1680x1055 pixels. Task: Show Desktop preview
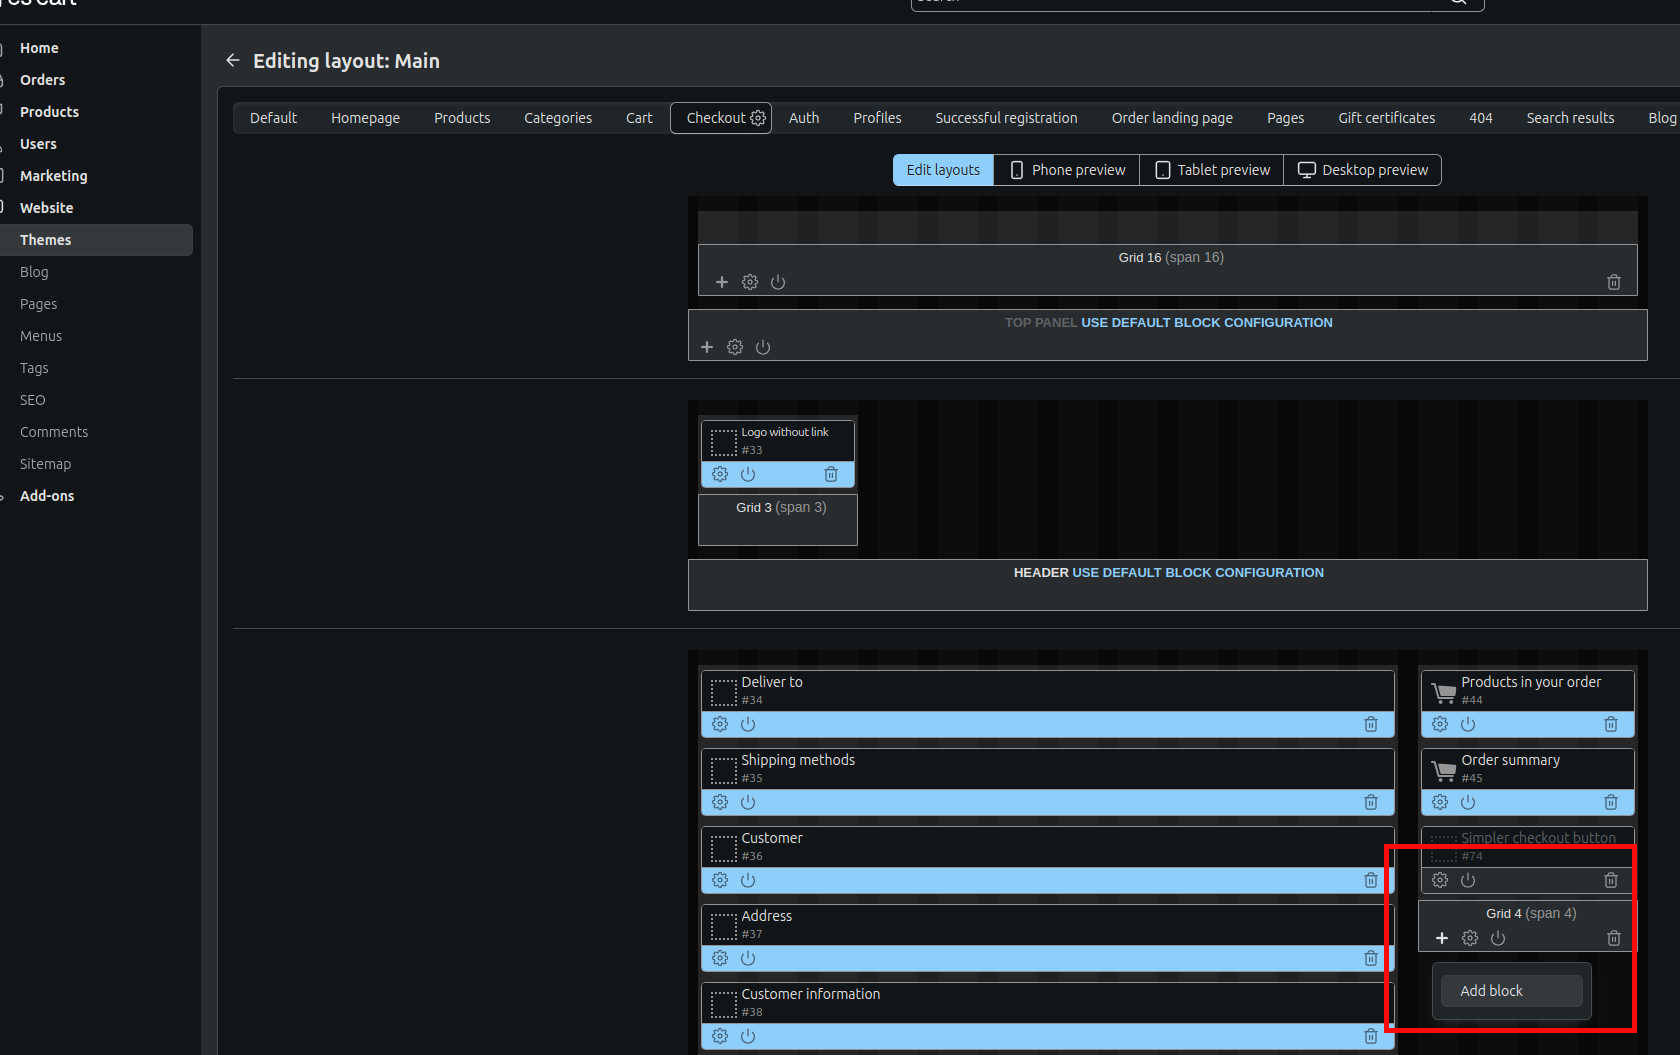coord(1363,170)
